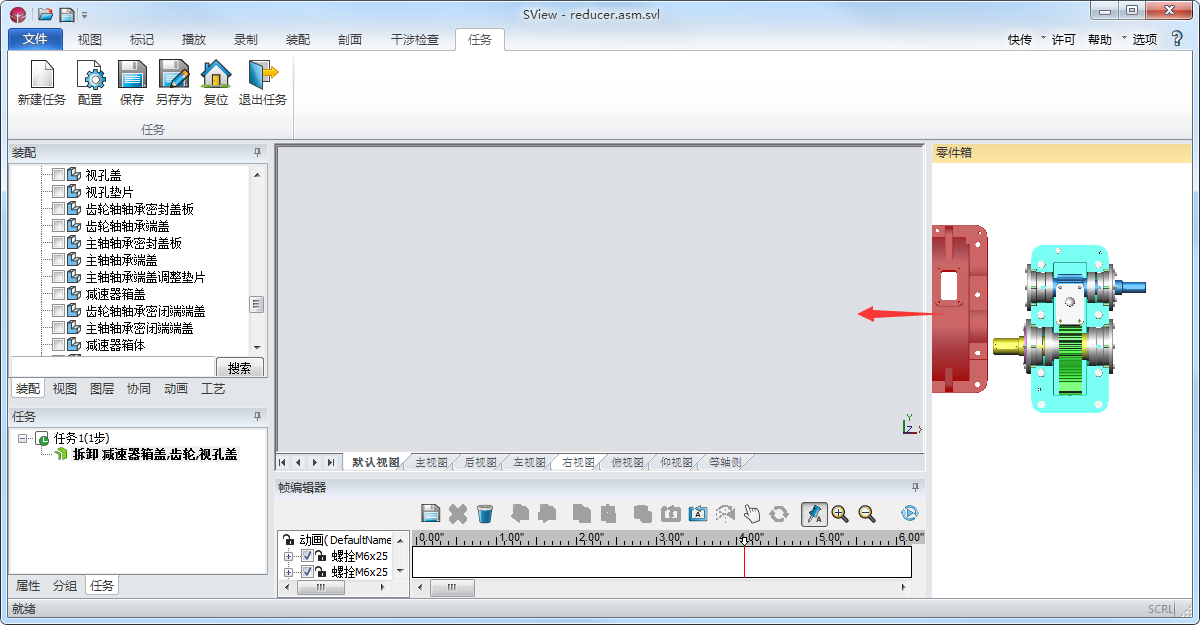Select the 拆卸 减速器箱盖,齿轮,视孔盖 step
The width and height of the screenshot is (1200, 625).
155,454
